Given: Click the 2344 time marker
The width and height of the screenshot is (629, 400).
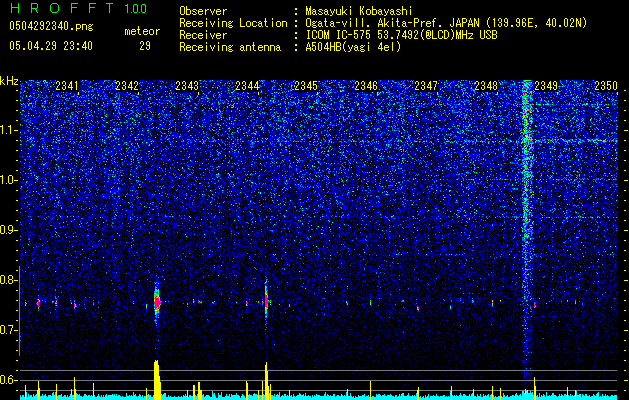Looking at the screenshot, I should pos(247,86).
